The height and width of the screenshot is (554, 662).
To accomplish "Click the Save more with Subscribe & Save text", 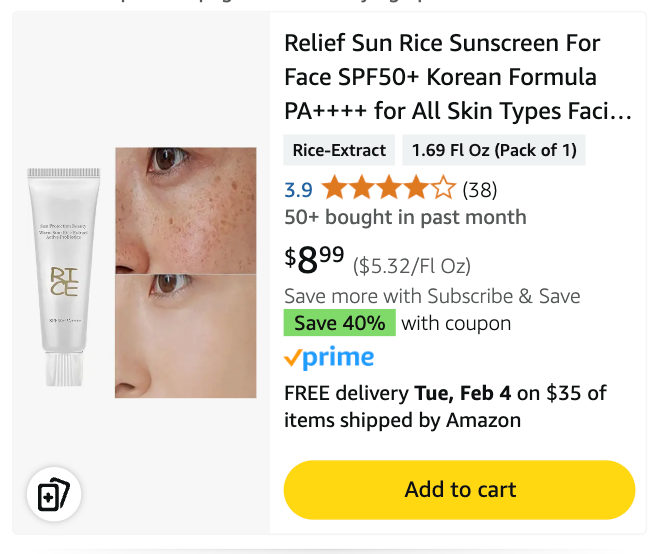I will [x=432, y=296].
